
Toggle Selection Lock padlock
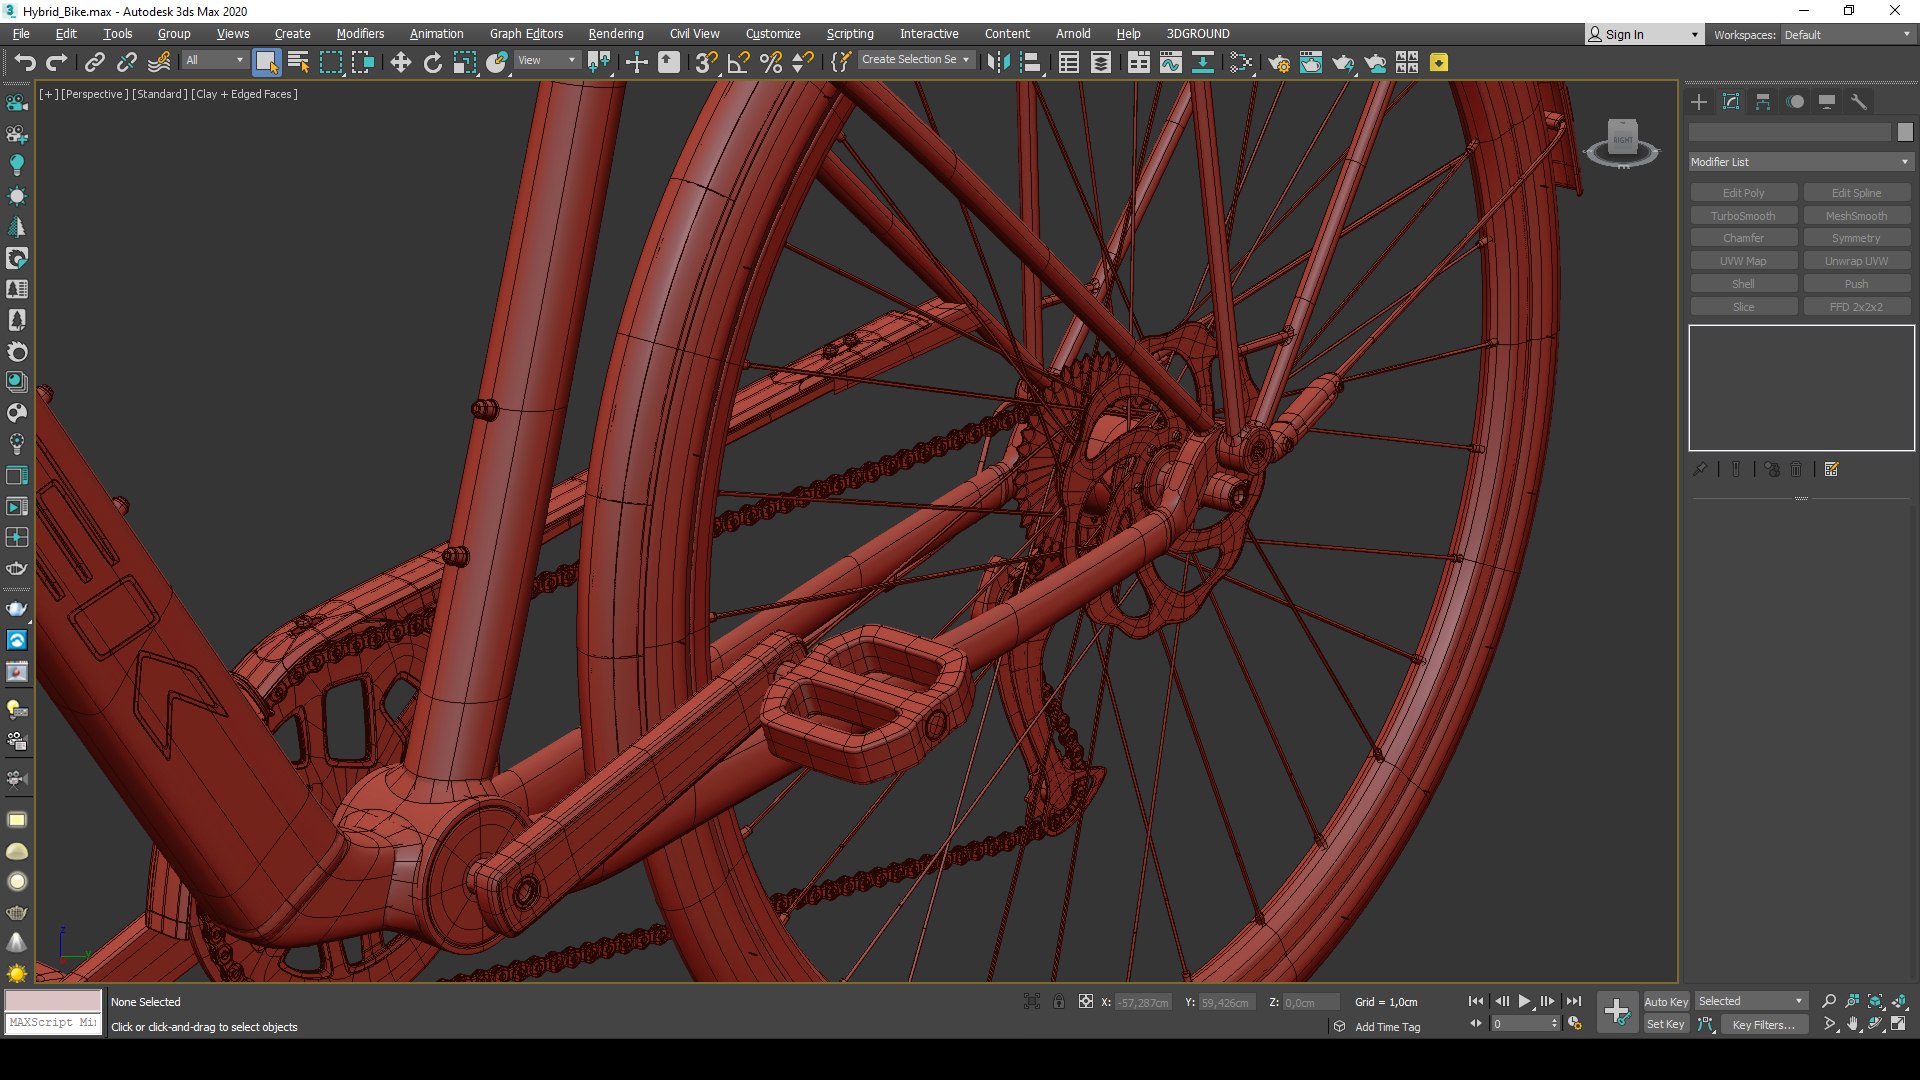[1059, 1001]
